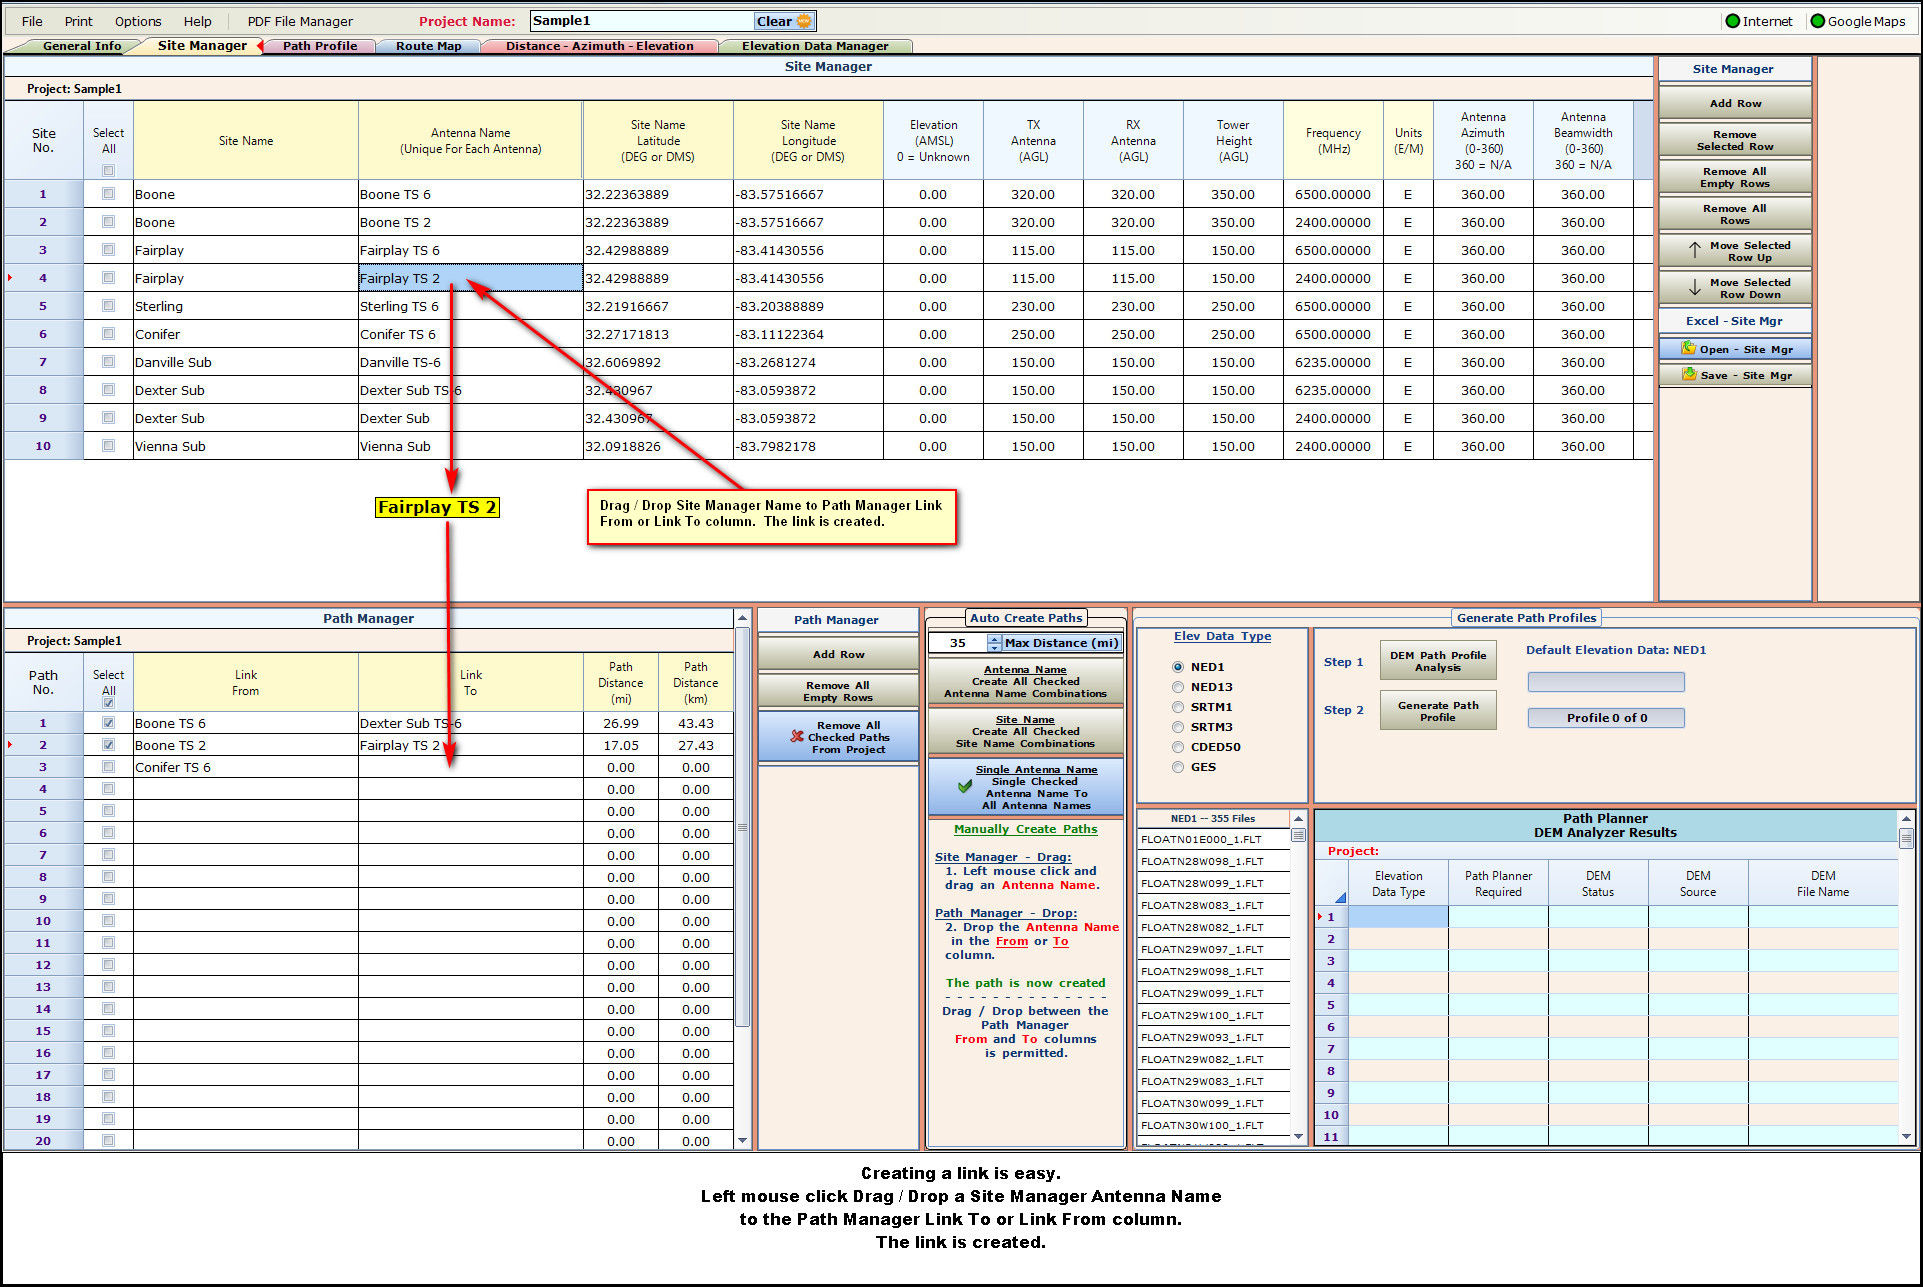
Task: Click green checkmark Single Antenna Name
Action: [964, 787]
